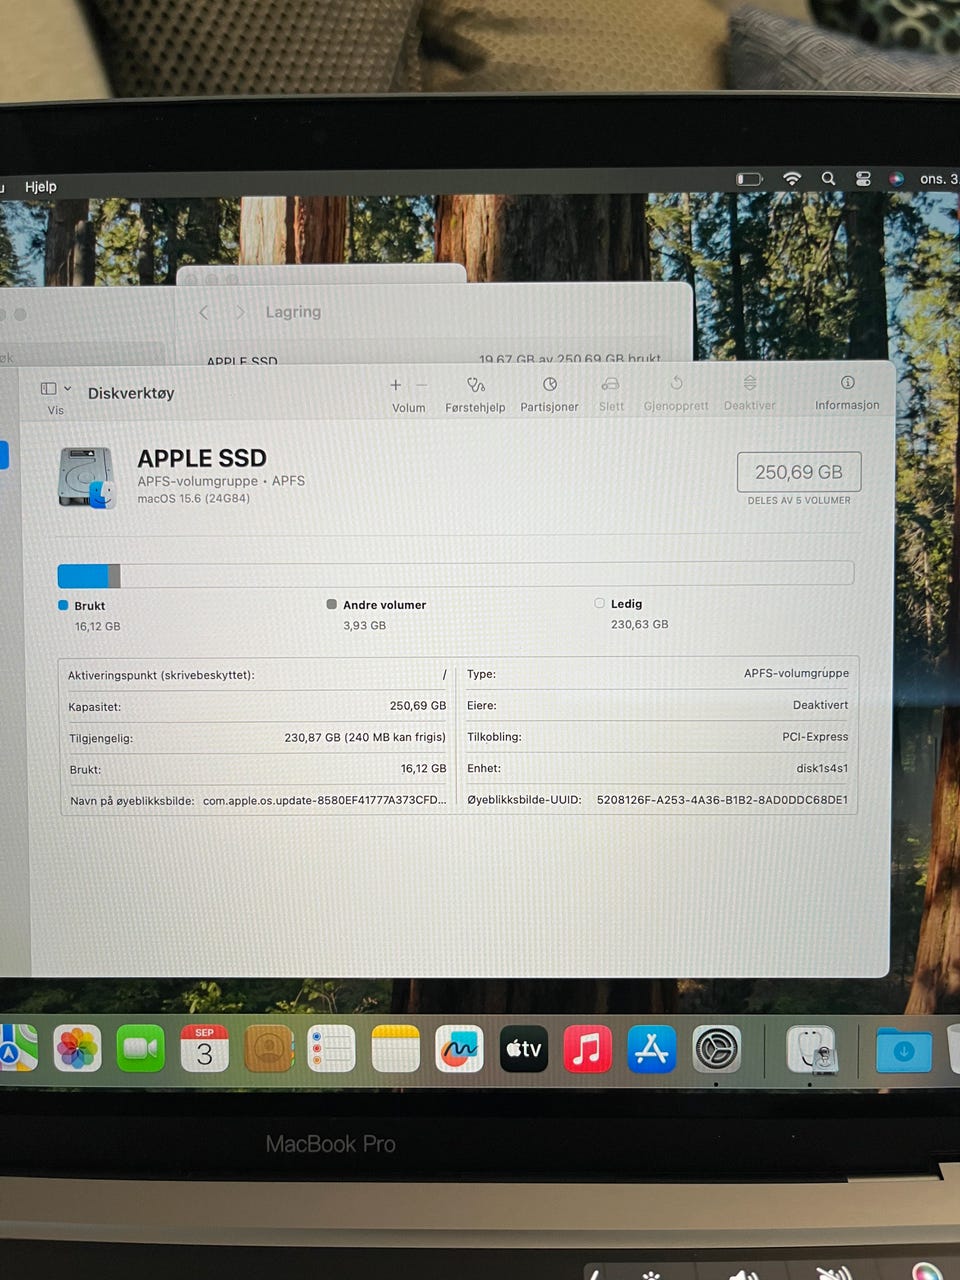Open Photos from the Dock

tap(77, 1049)
